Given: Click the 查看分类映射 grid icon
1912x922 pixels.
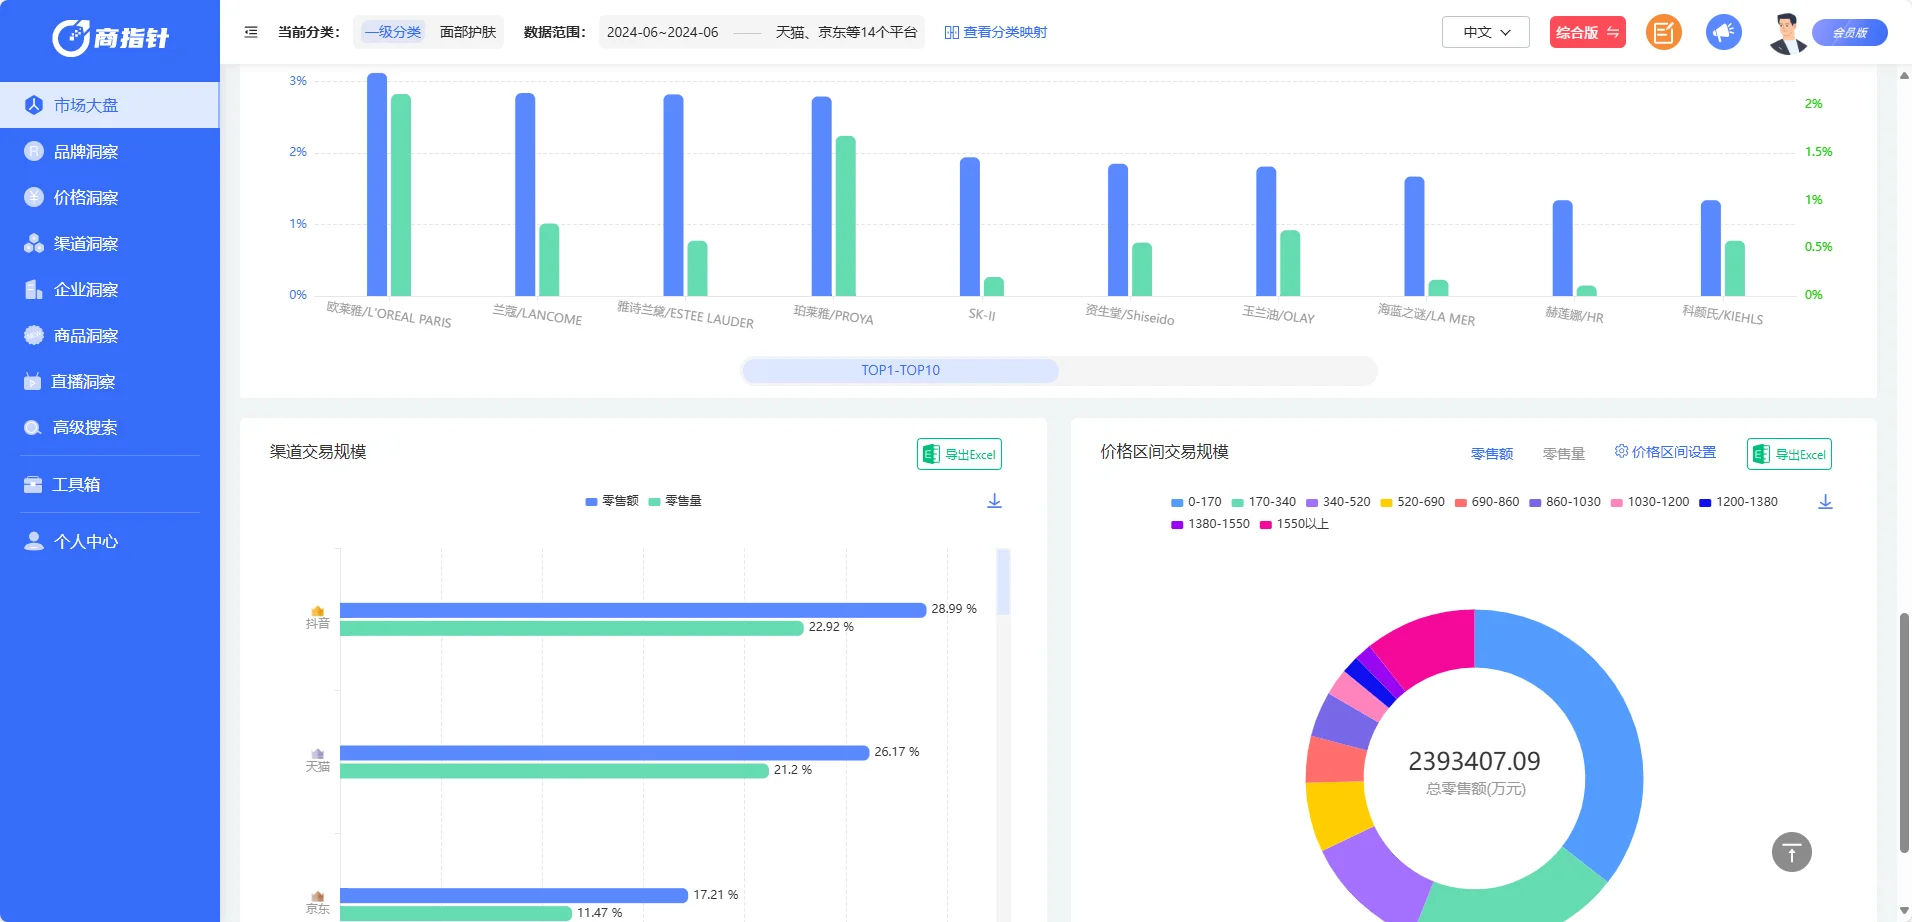Looking at the screenshot, I should pos(952,32).
